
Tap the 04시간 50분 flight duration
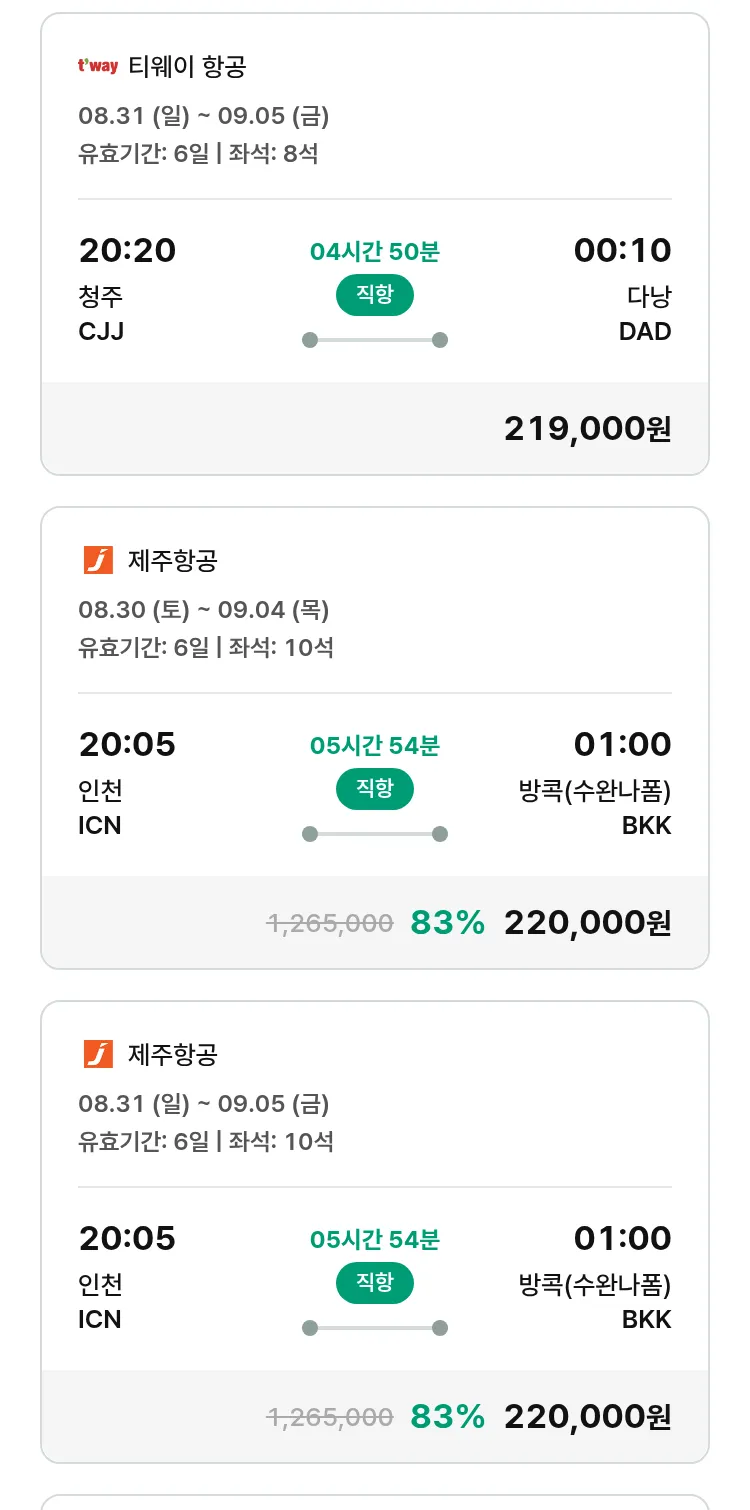[374, 252]
